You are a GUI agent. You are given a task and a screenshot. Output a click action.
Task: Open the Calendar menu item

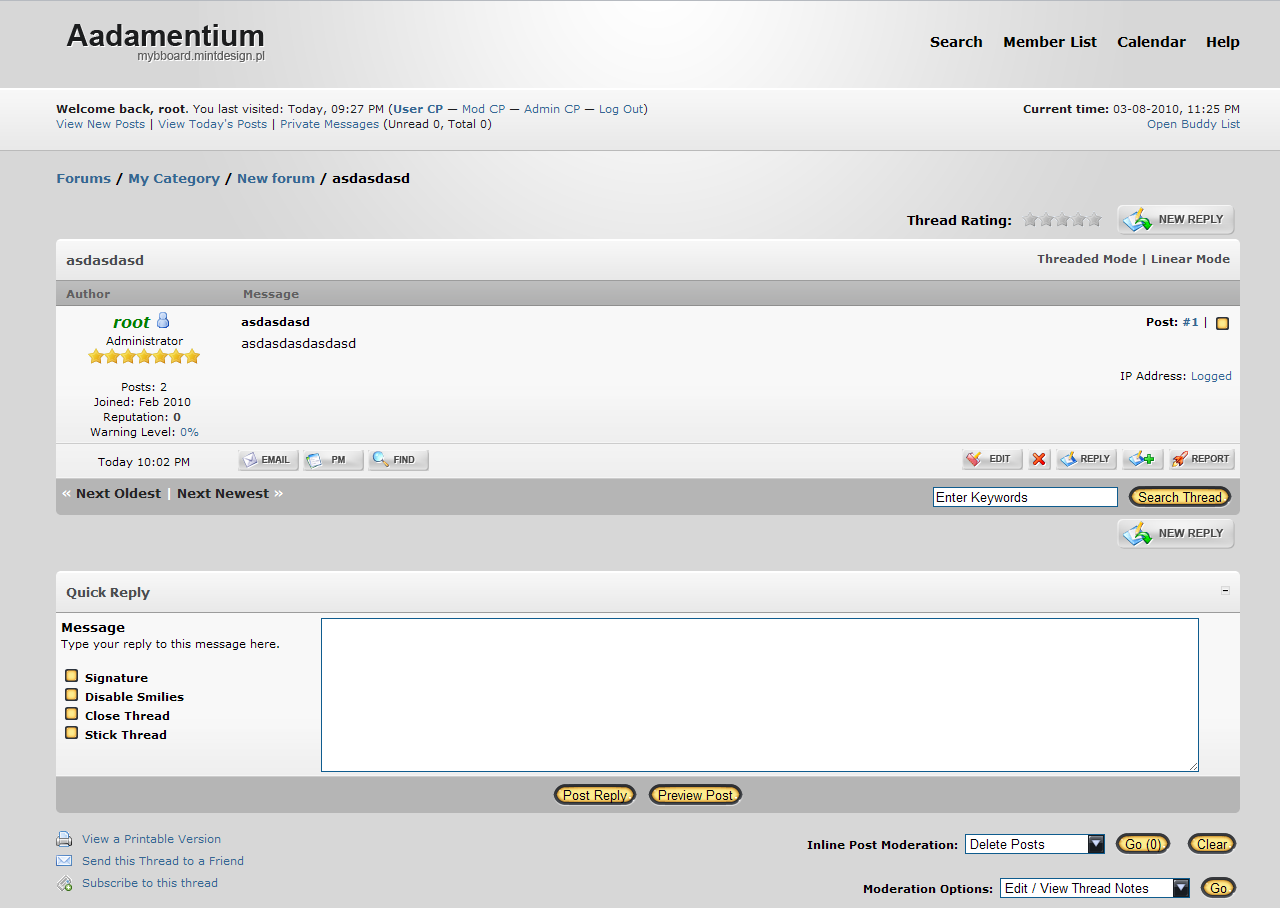1151,42
